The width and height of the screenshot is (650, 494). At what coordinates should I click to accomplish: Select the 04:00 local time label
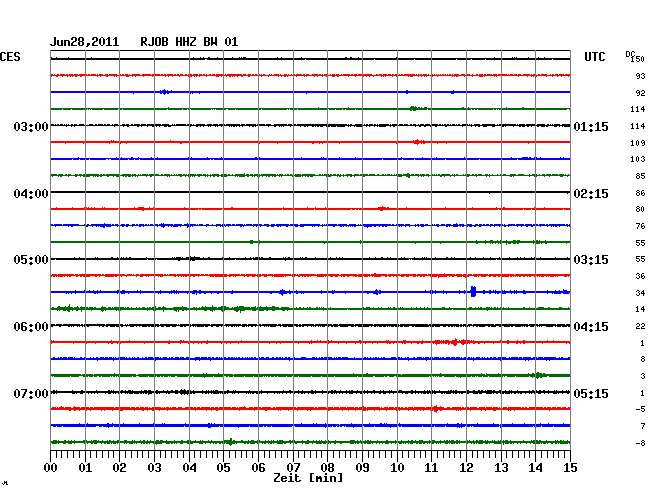pyautogui.click(x=31, y=194)
